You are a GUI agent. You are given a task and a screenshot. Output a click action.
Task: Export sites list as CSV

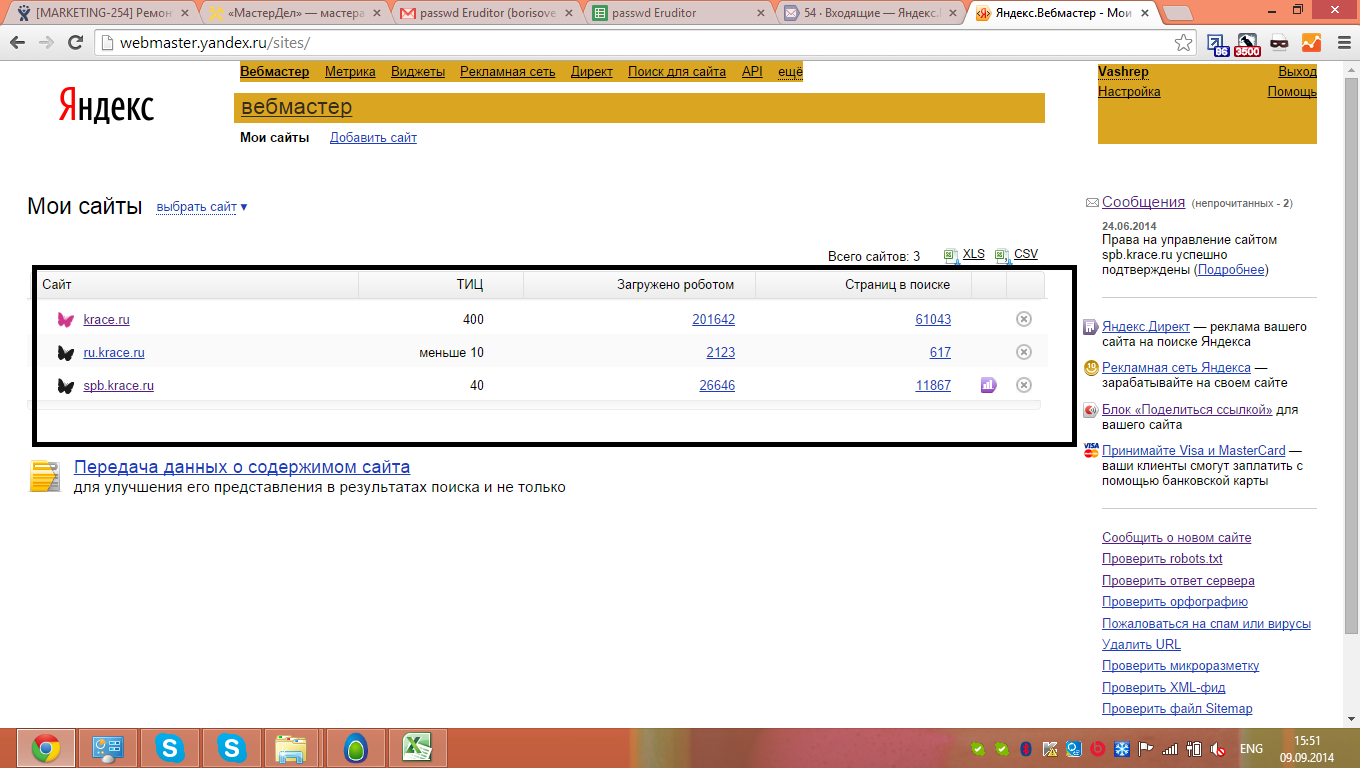click(x=1026, y=254)
